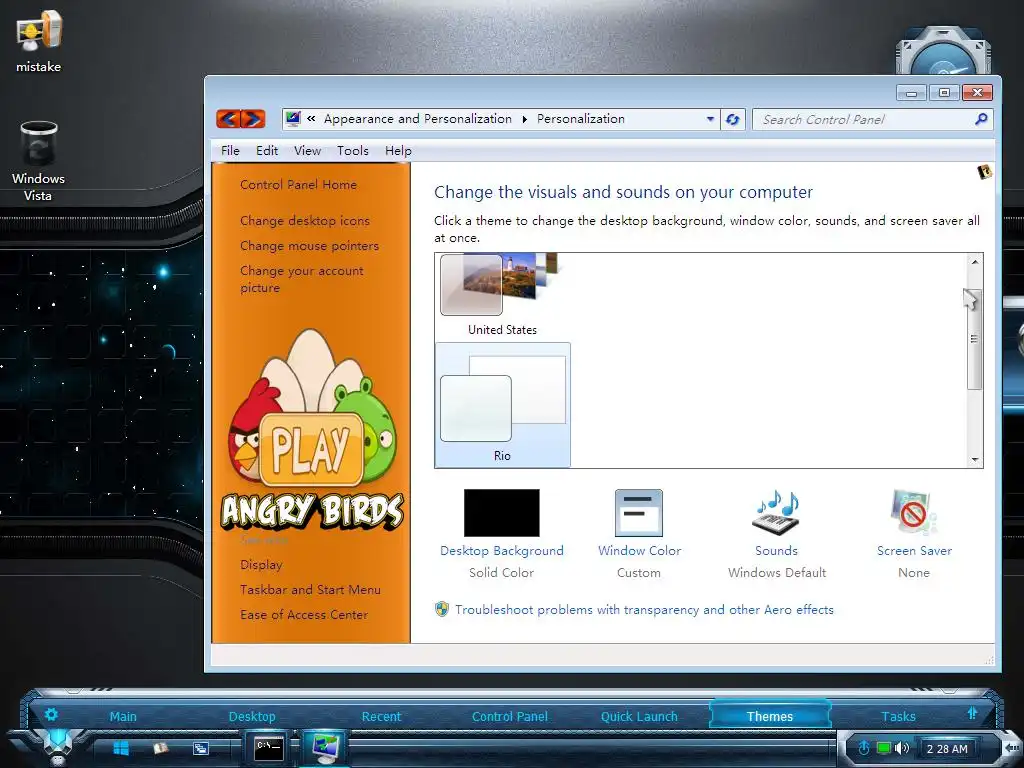Open the address bar history dropdown arrow
Viewport: 1024px width, 768px height.
coord(710,119)
